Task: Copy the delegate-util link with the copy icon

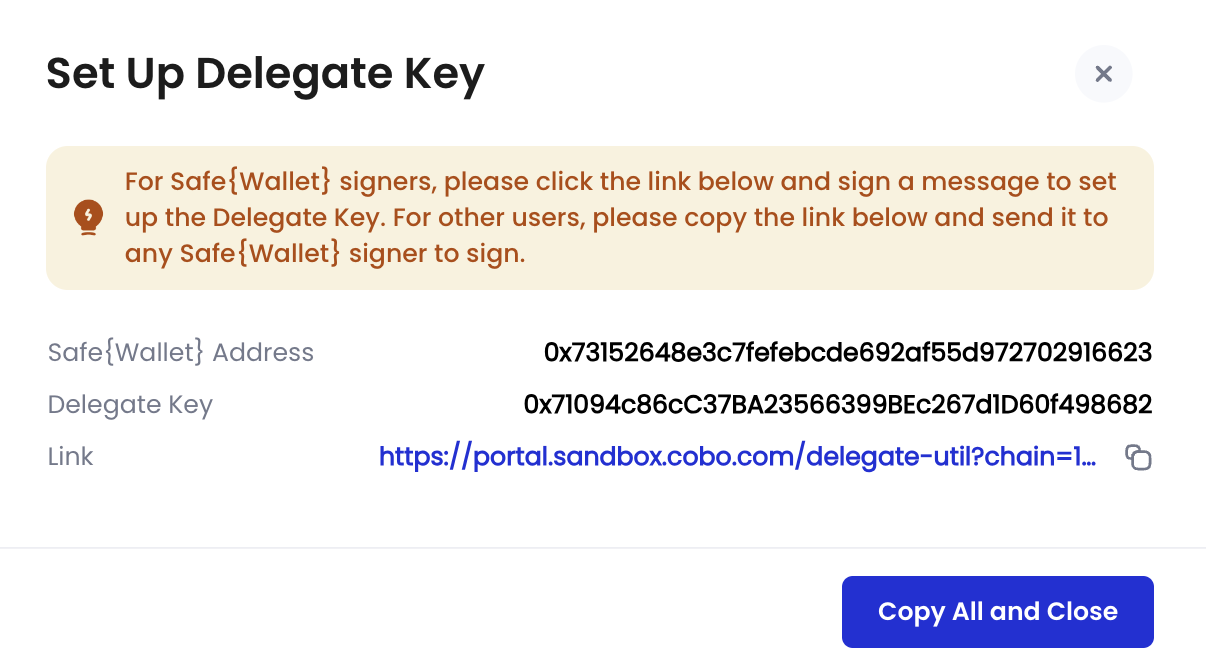Action: pyautogui.click(x=1138, y=458)
